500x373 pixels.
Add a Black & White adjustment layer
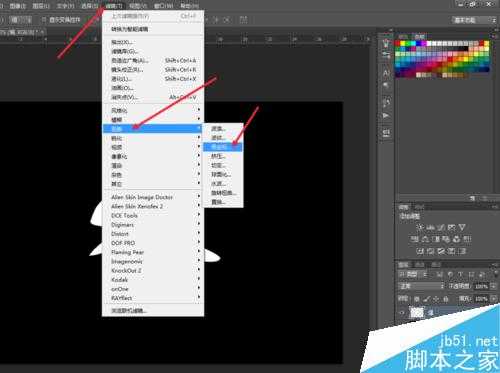[435, 239]
